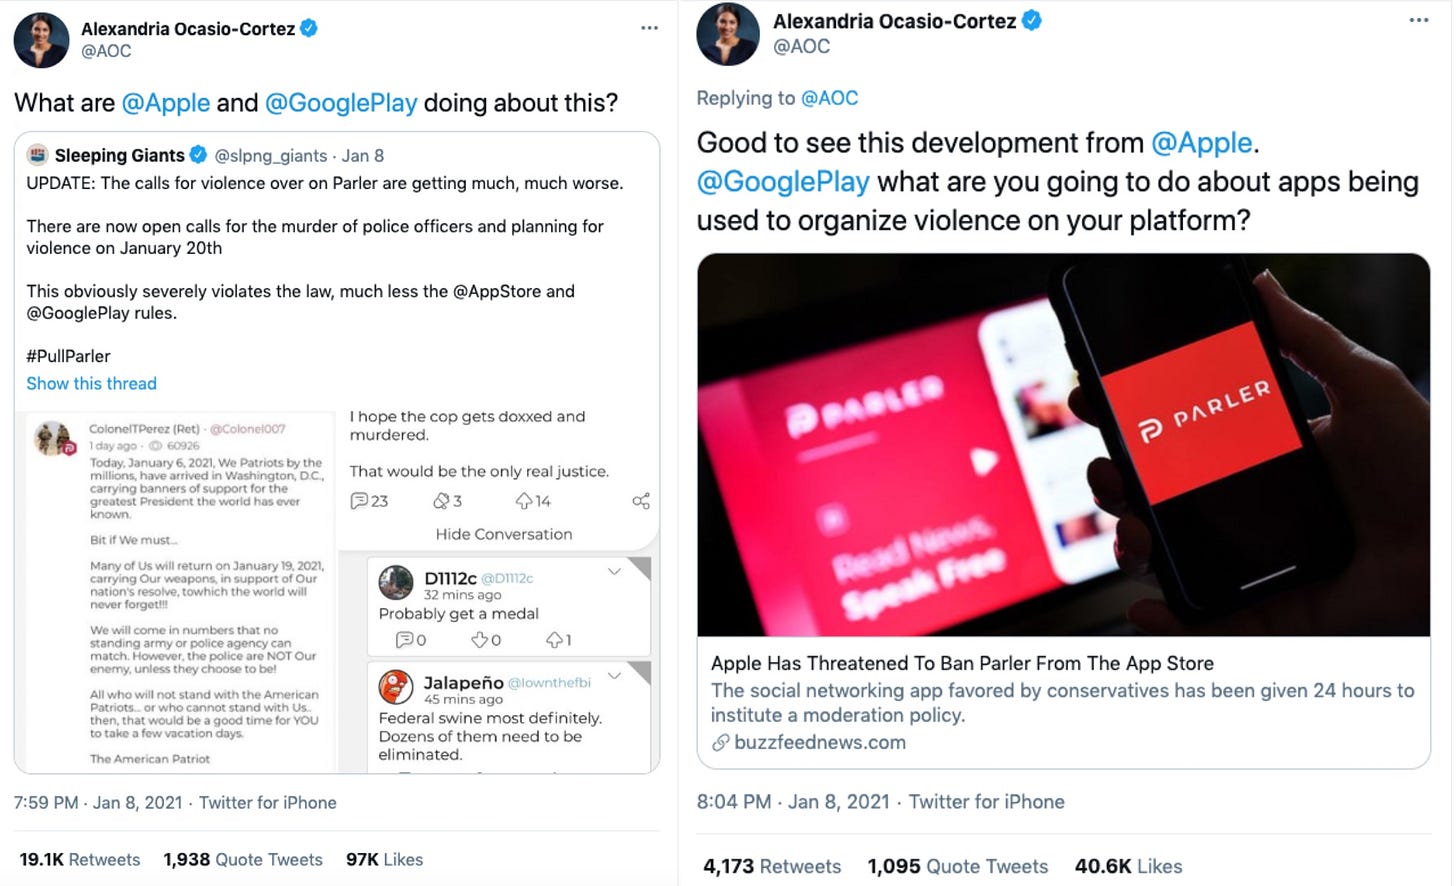Open the right tweet's three-dot more menu
The width and height of the screenshot is (1456, 886).
click(x=1418, y=20)
